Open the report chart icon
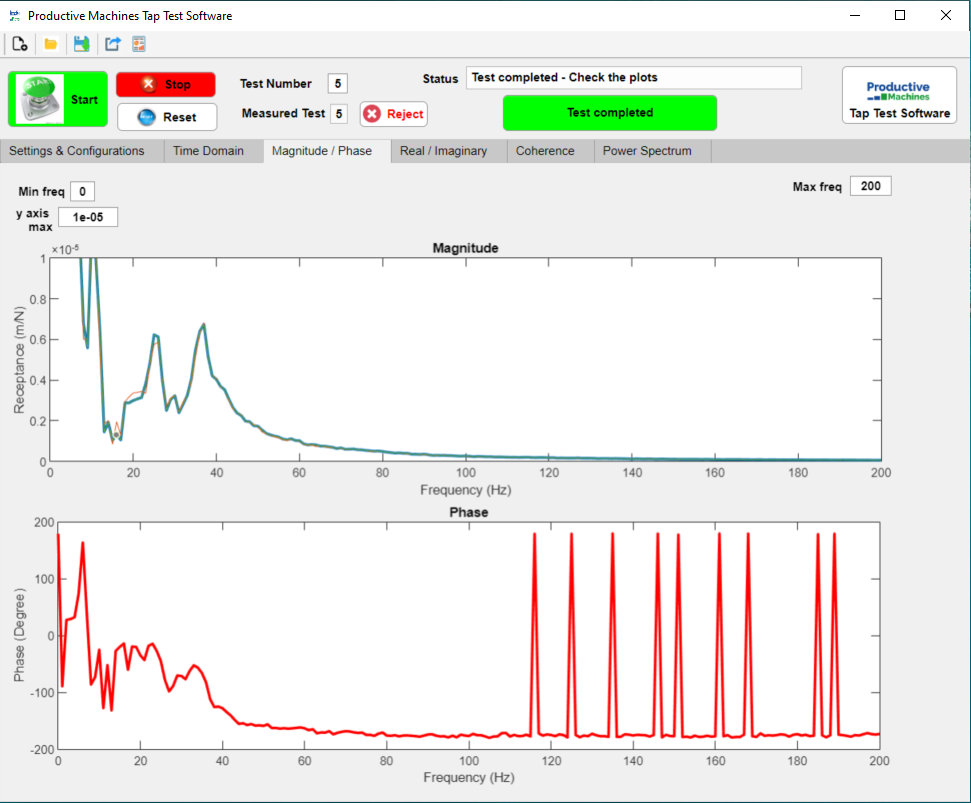Image resolution: width=971 pixels, height=803 pixels. [x=139, y=44]
